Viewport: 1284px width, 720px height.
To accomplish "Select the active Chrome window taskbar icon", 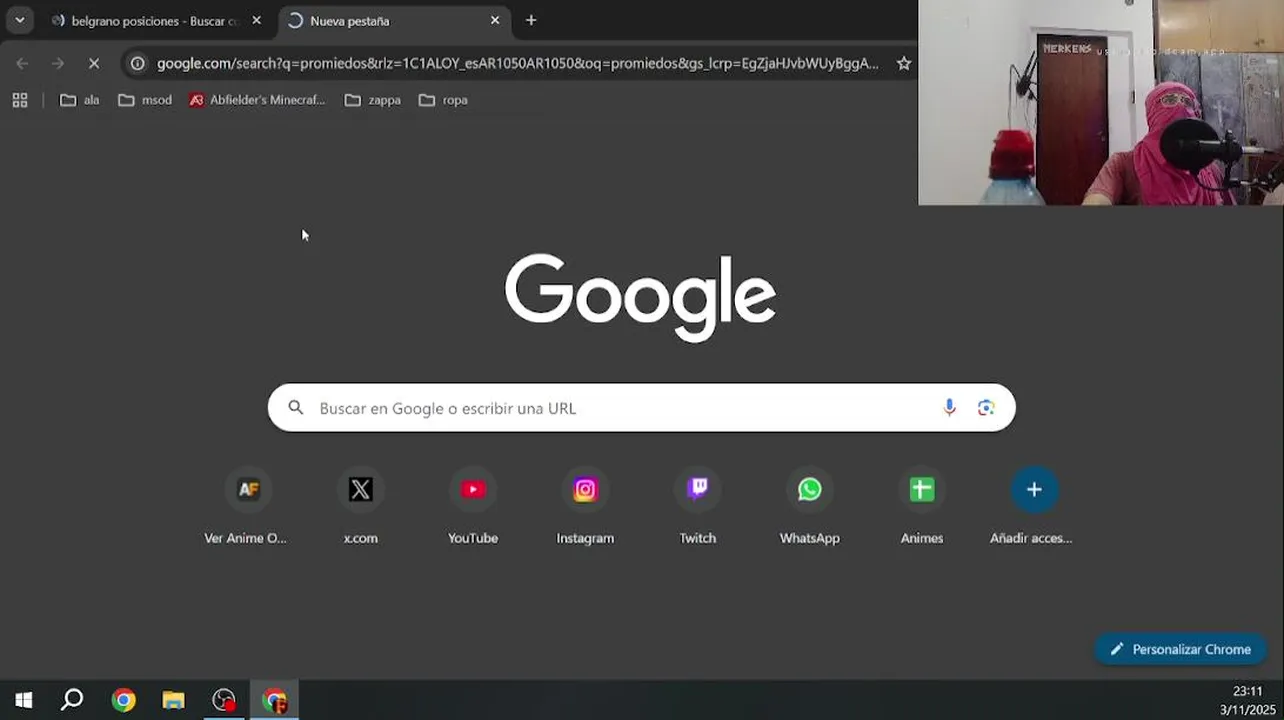I will (x=274, y=700).
